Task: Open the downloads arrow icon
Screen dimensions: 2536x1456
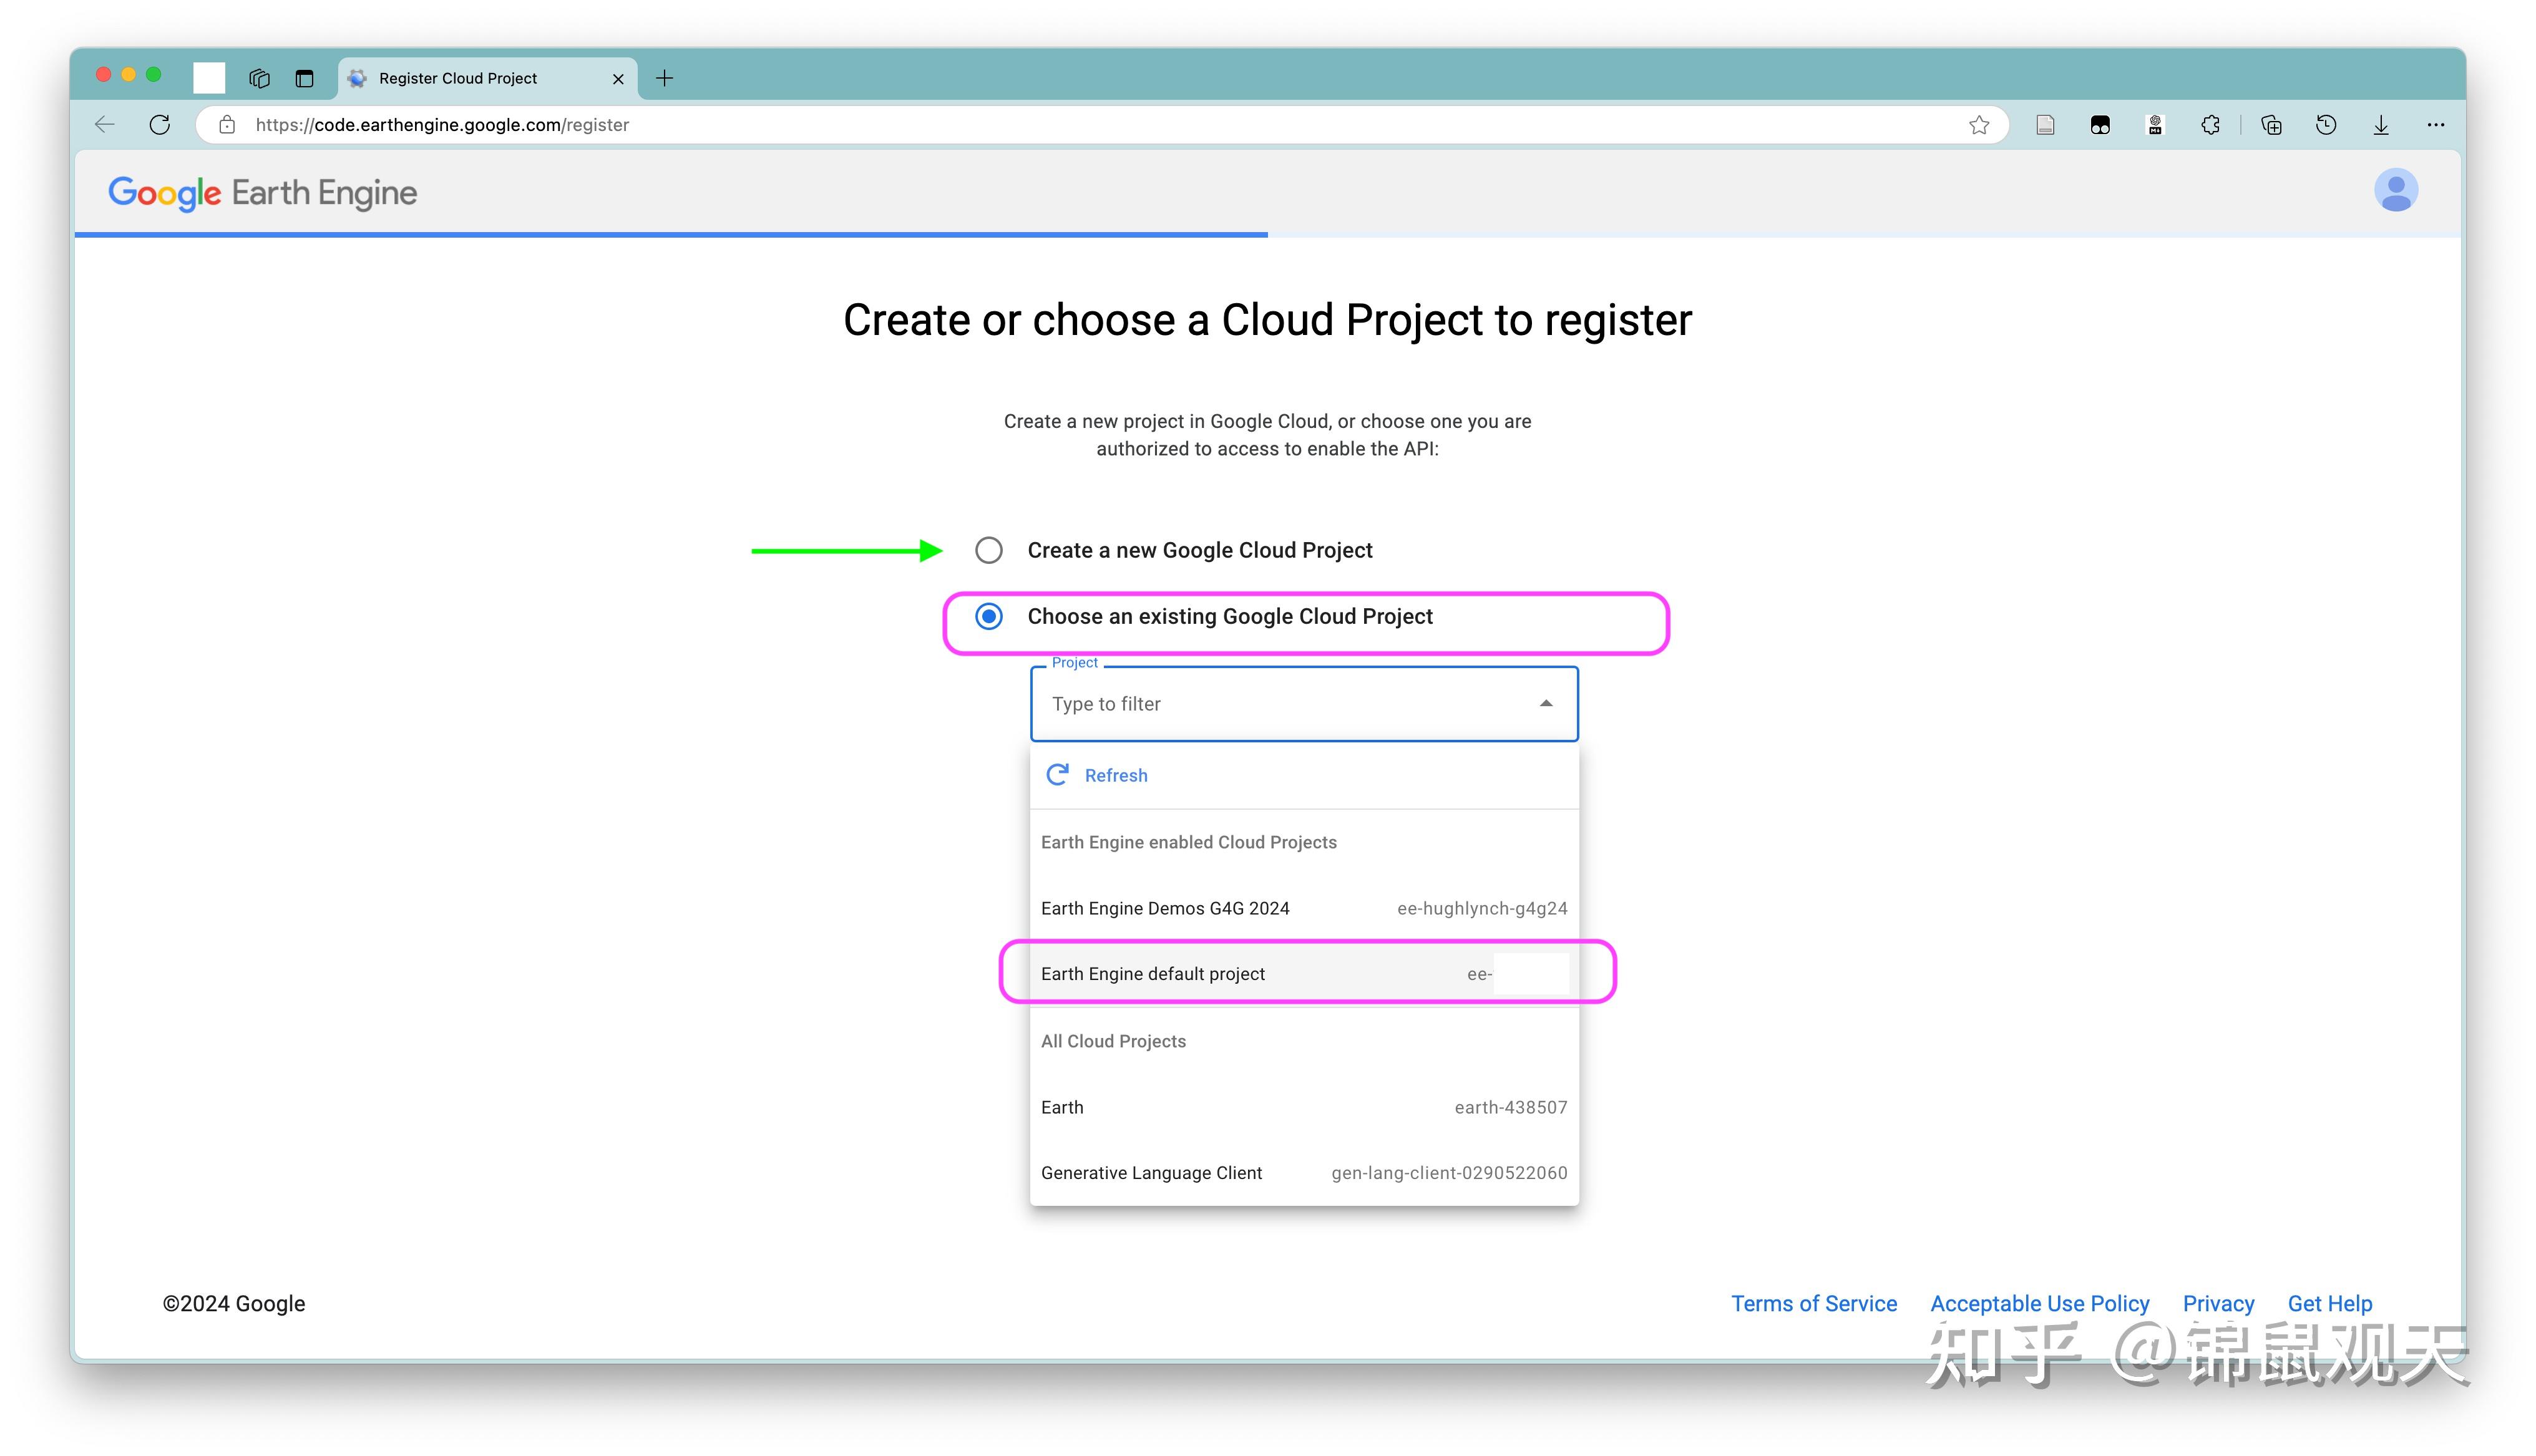Action: point(2381,125)
